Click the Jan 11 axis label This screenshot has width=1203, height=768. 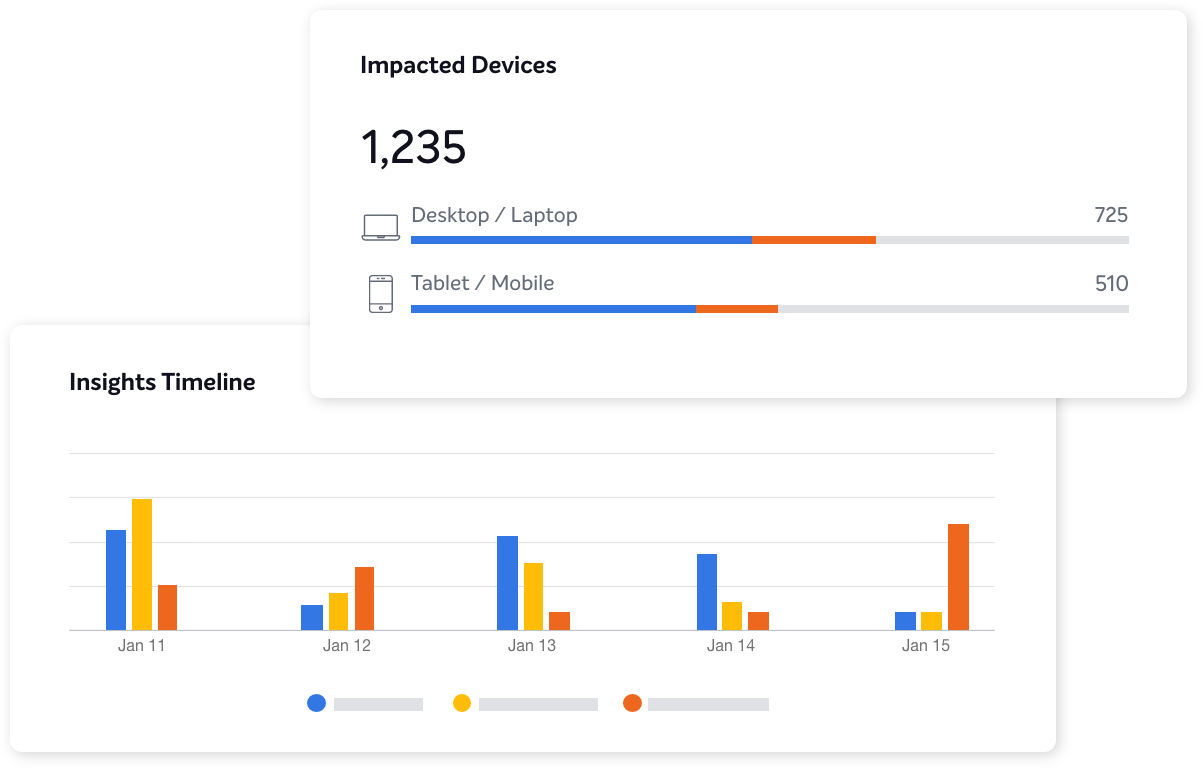click(x=142, y=646)
